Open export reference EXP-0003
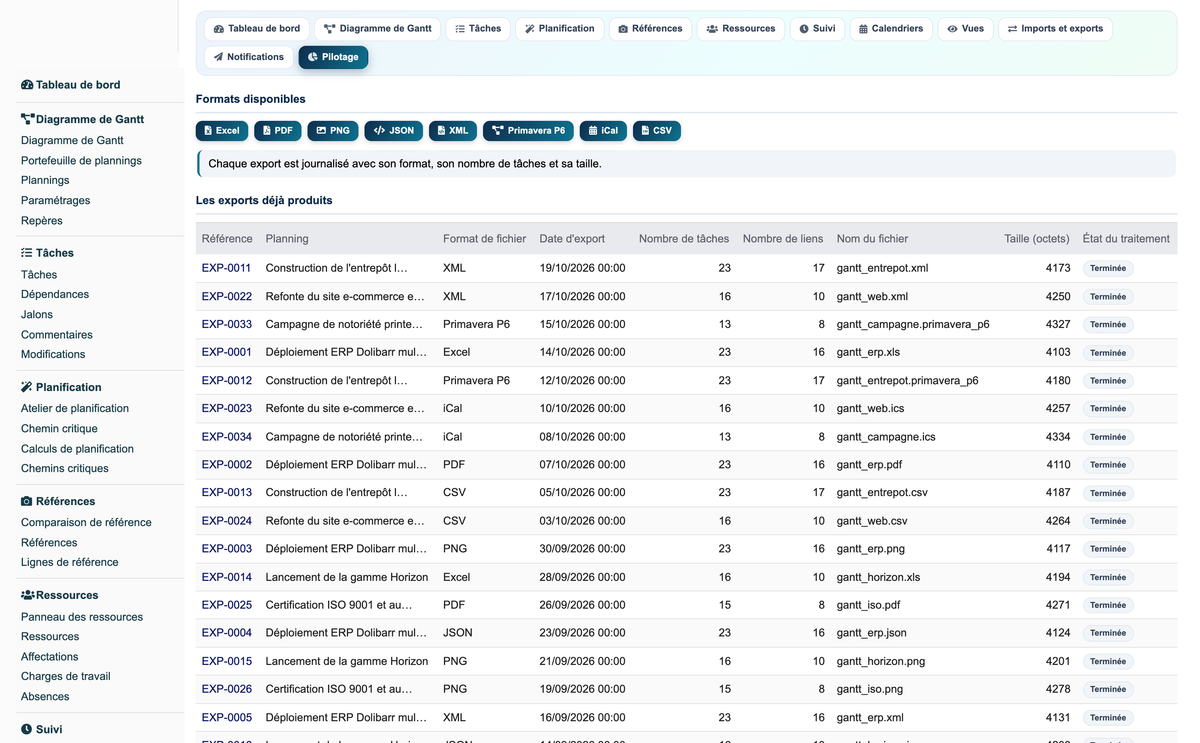This screenshot has width=1200, height=743. pos(227,549)
